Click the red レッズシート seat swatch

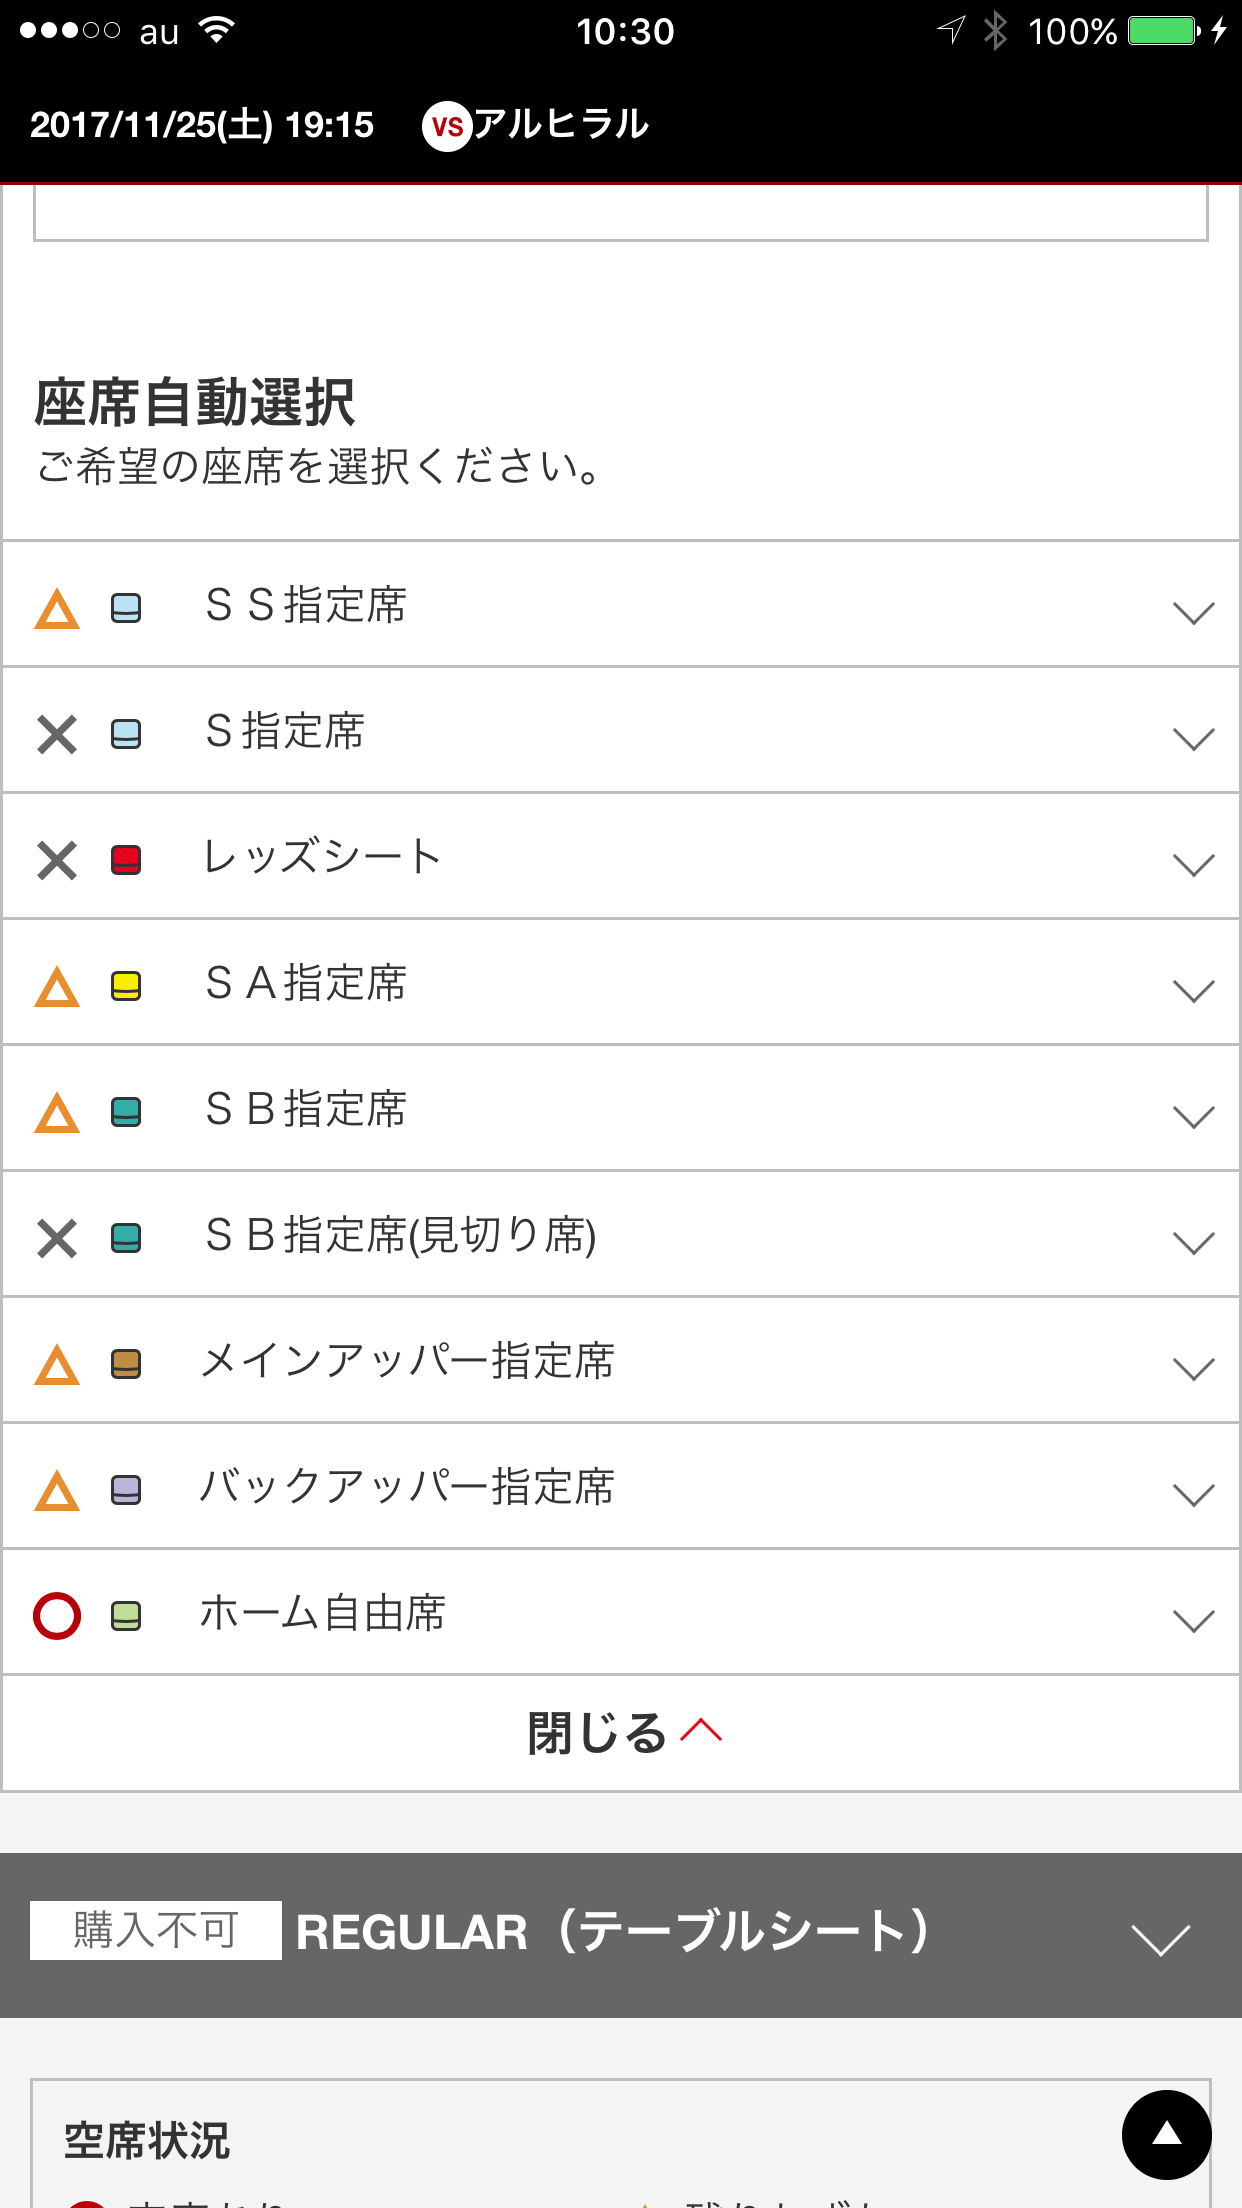126,860
